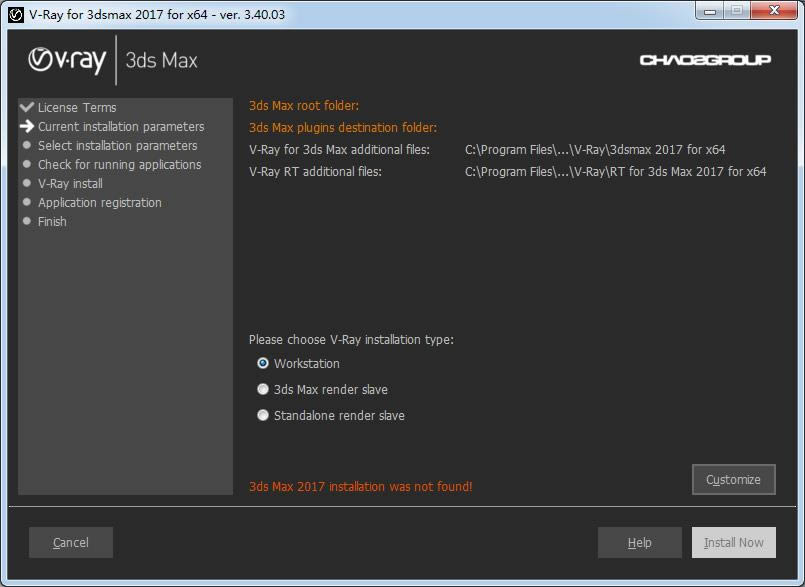Click the 3ds Max 2017 not found warning
The width and height of the screenshot is (805, 587).
[x=360, y=486]
